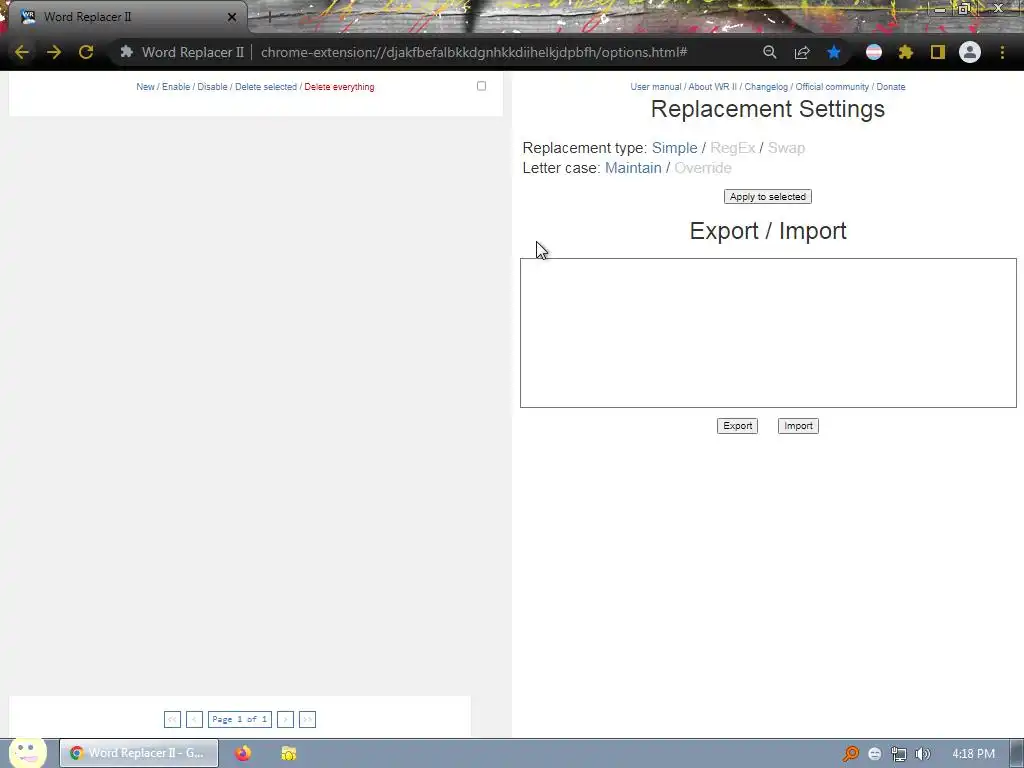
Task: Toggle the bookmark star icon
Action: 834,52
